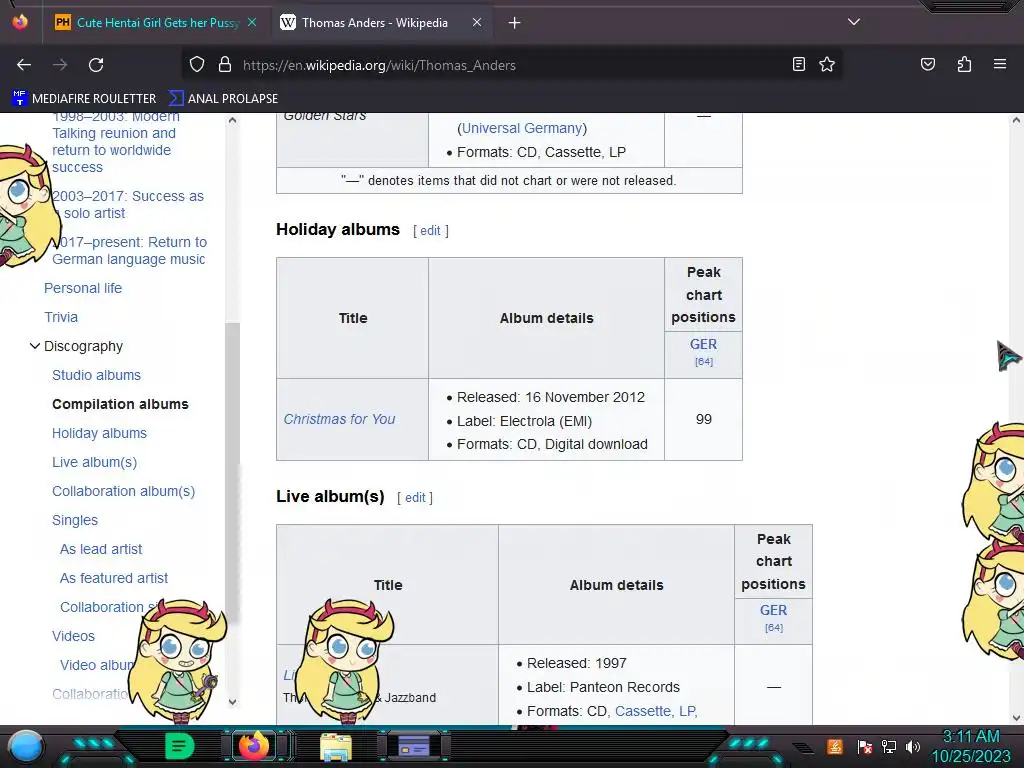The width and height of the screenshot is (1024, 768).
Task: Open the tracking protection shield icon
Action: coord(197,65)
